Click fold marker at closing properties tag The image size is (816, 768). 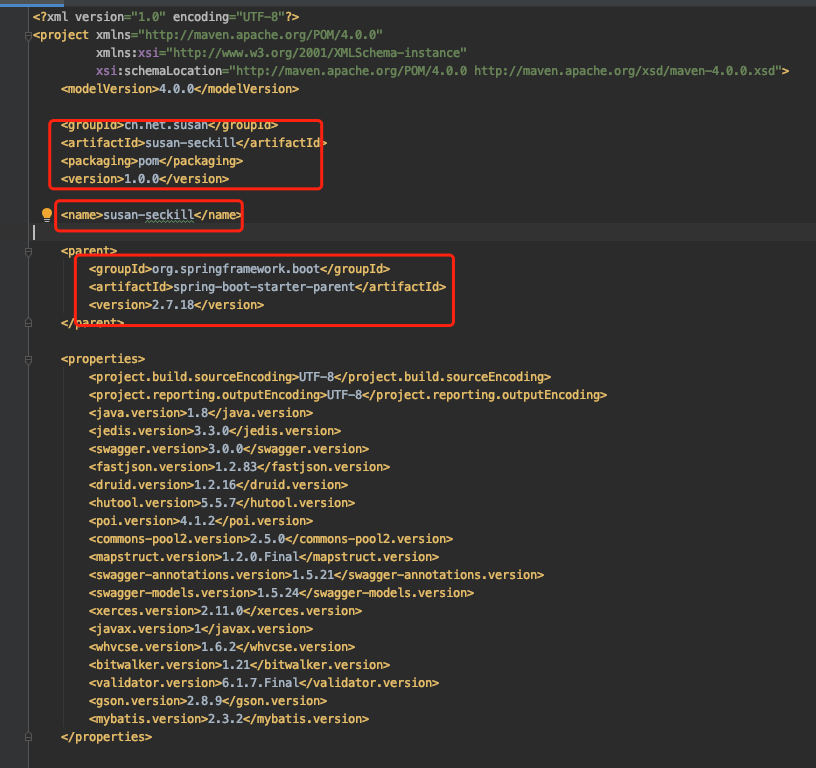click(29, 737)
